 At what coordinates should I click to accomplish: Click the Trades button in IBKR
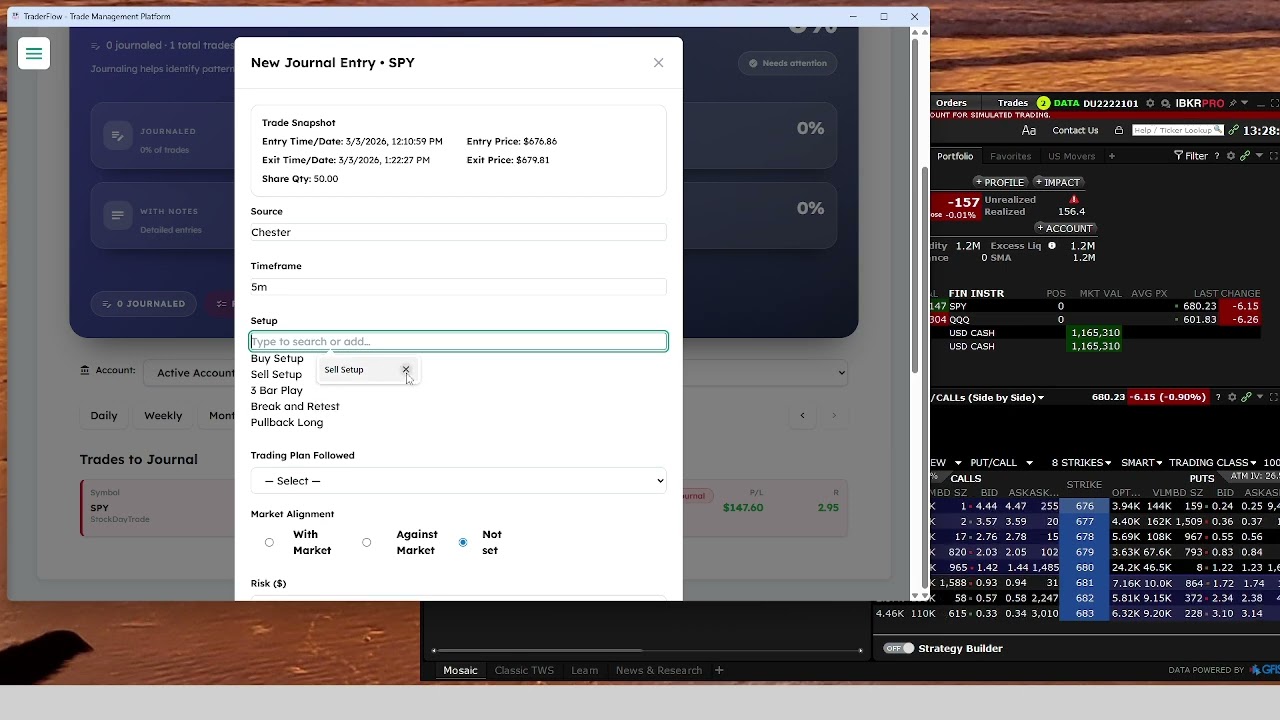(1013, 103)
